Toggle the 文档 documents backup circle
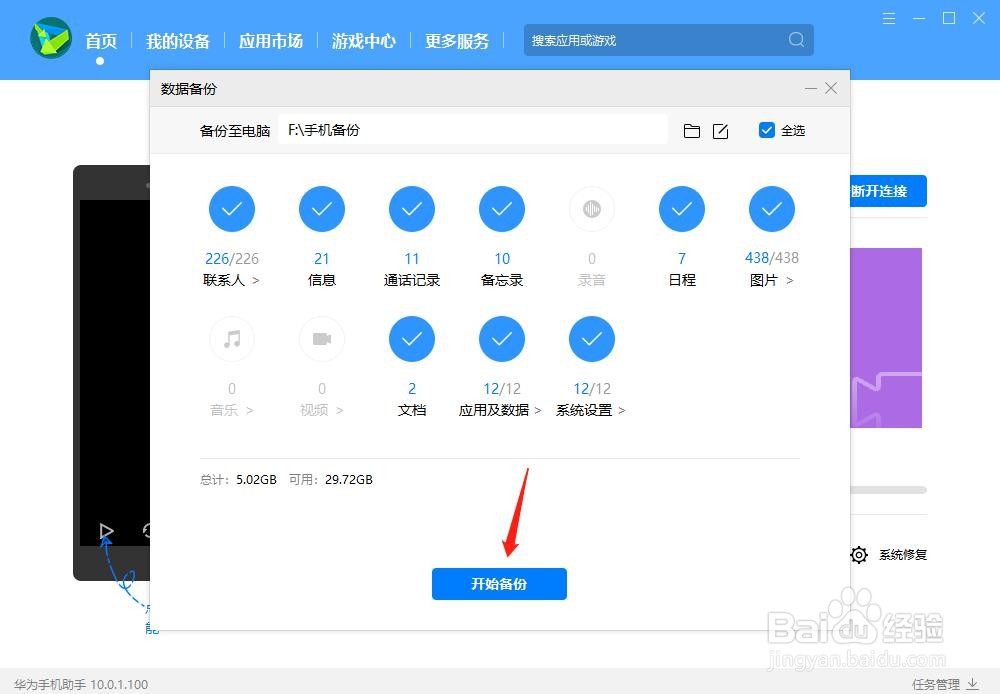Image resolution: width=1000 pixels, height=694 pixels. point(412,339)
